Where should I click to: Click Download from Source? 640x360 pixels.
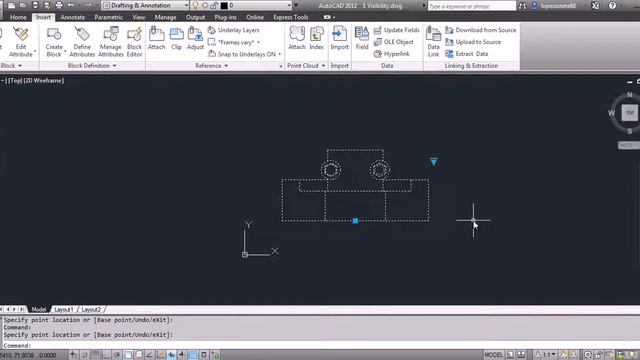point(480,30)
